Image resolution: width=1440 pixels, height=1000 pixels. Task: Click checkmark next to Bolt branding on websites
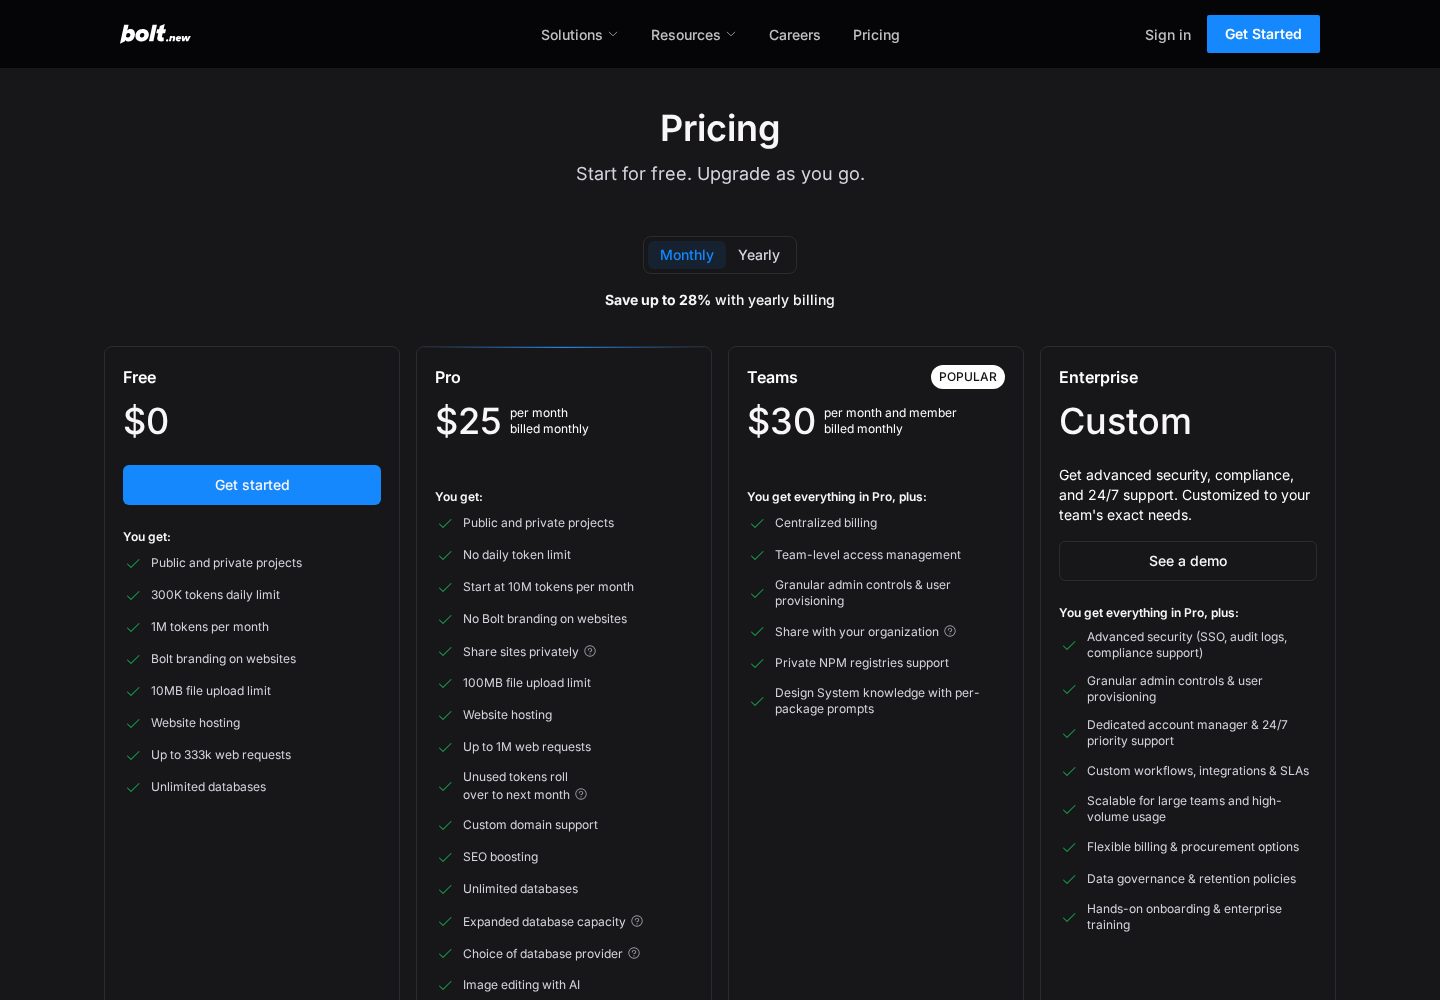[x=133, y=659]
